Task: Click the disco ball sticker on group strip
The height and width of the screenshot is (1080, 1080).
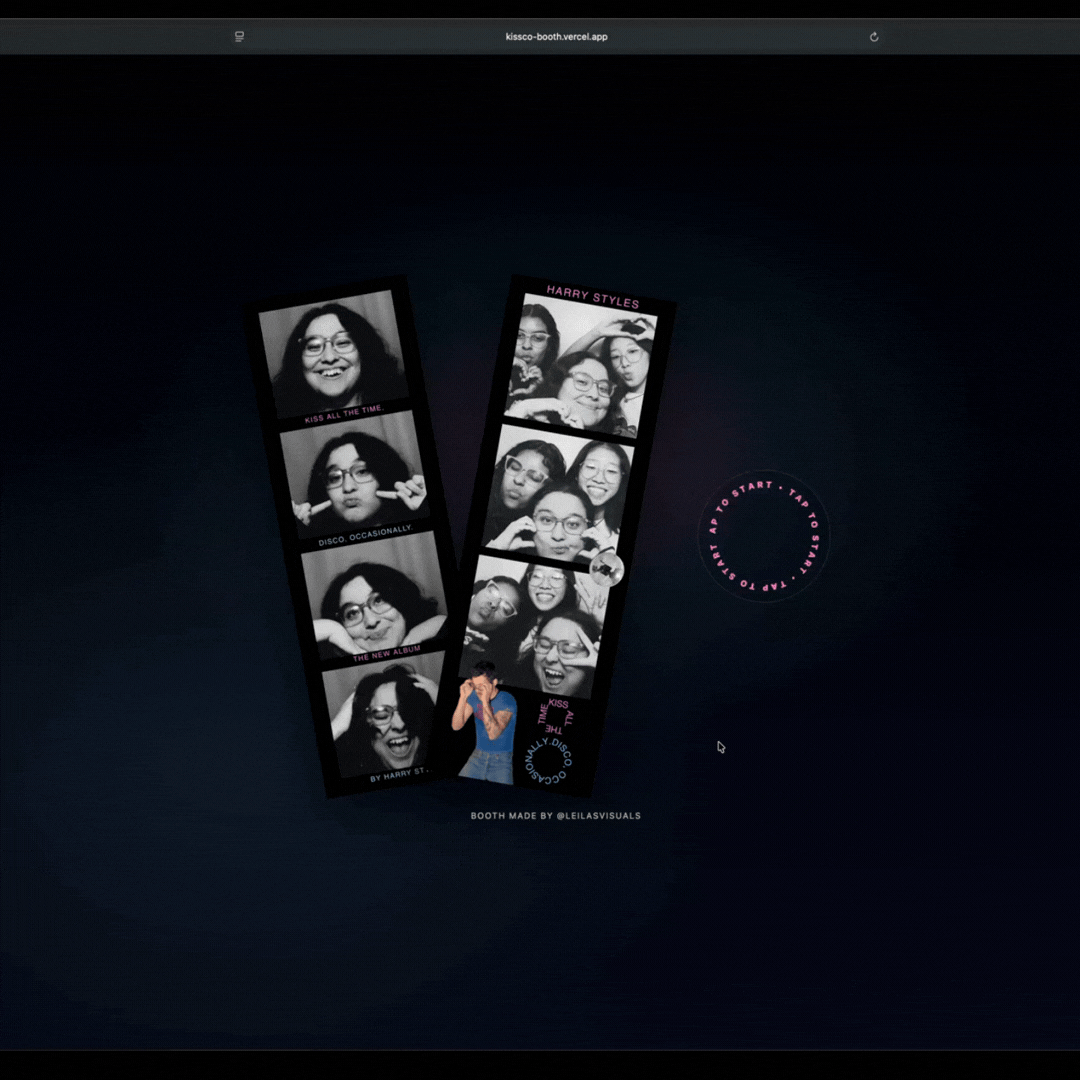Action: [x=607, y=569]
